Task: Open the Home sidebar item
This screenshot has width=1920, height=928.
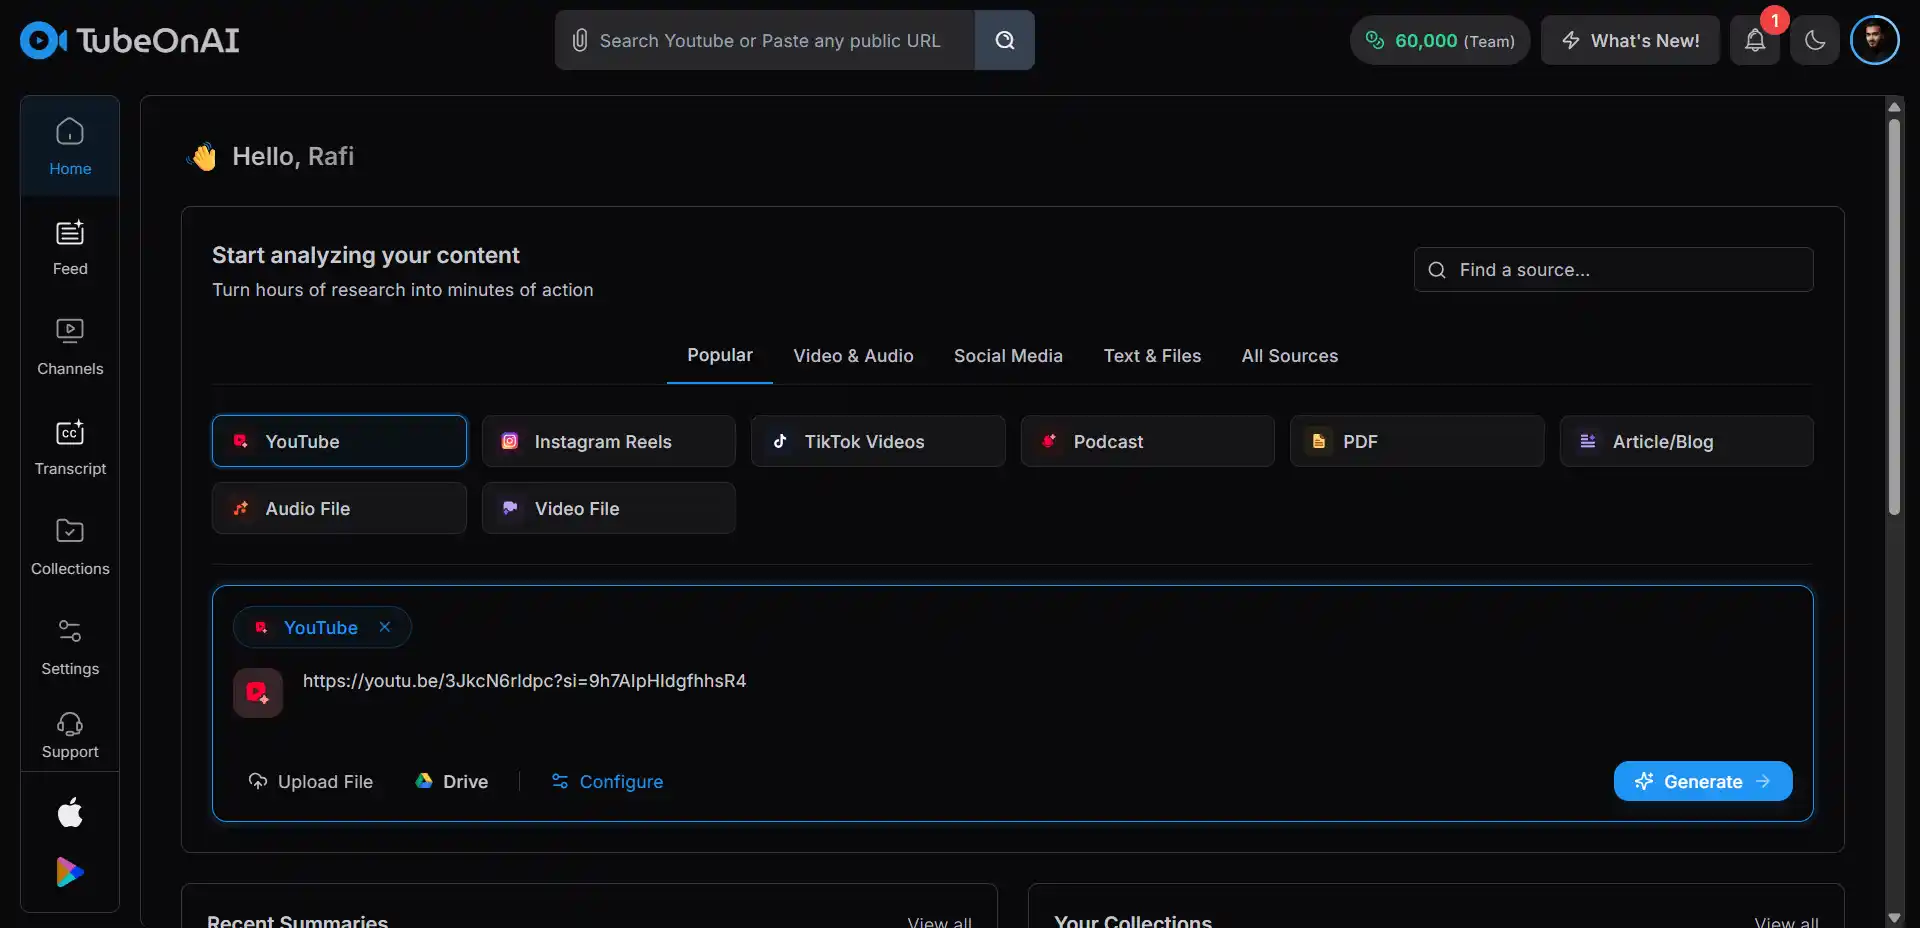Action: [70, 146]
